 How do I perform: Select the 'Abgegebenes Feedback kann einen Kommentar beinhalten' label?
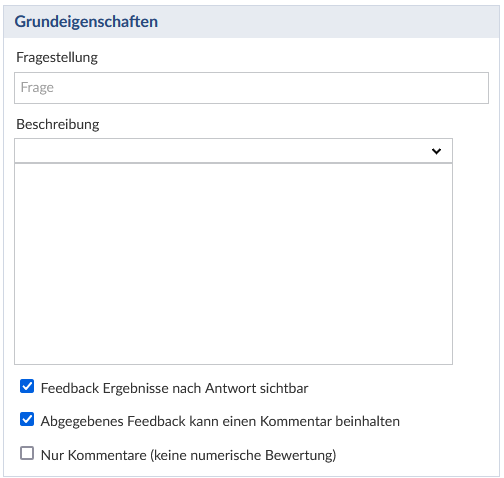tap(220, 421)
